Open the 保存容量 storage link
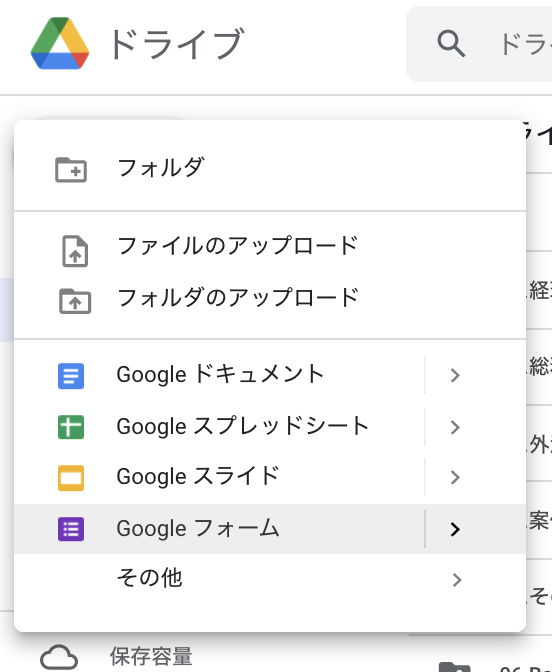Image resolution: width=552 pixels, height=672 pixels. point(151,657)
